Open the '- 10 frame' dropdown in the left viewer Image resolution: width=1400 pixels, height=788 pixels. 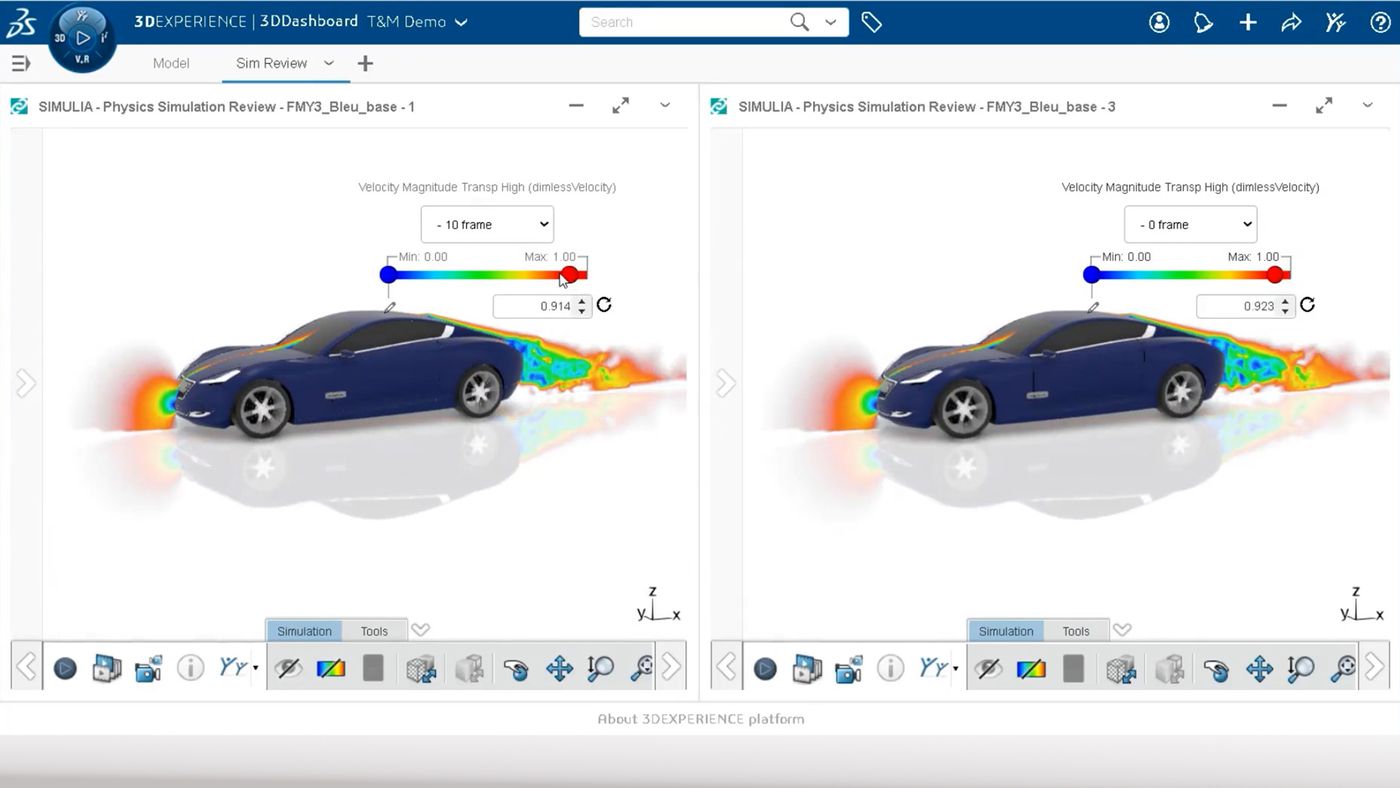[x=487, y=224]
